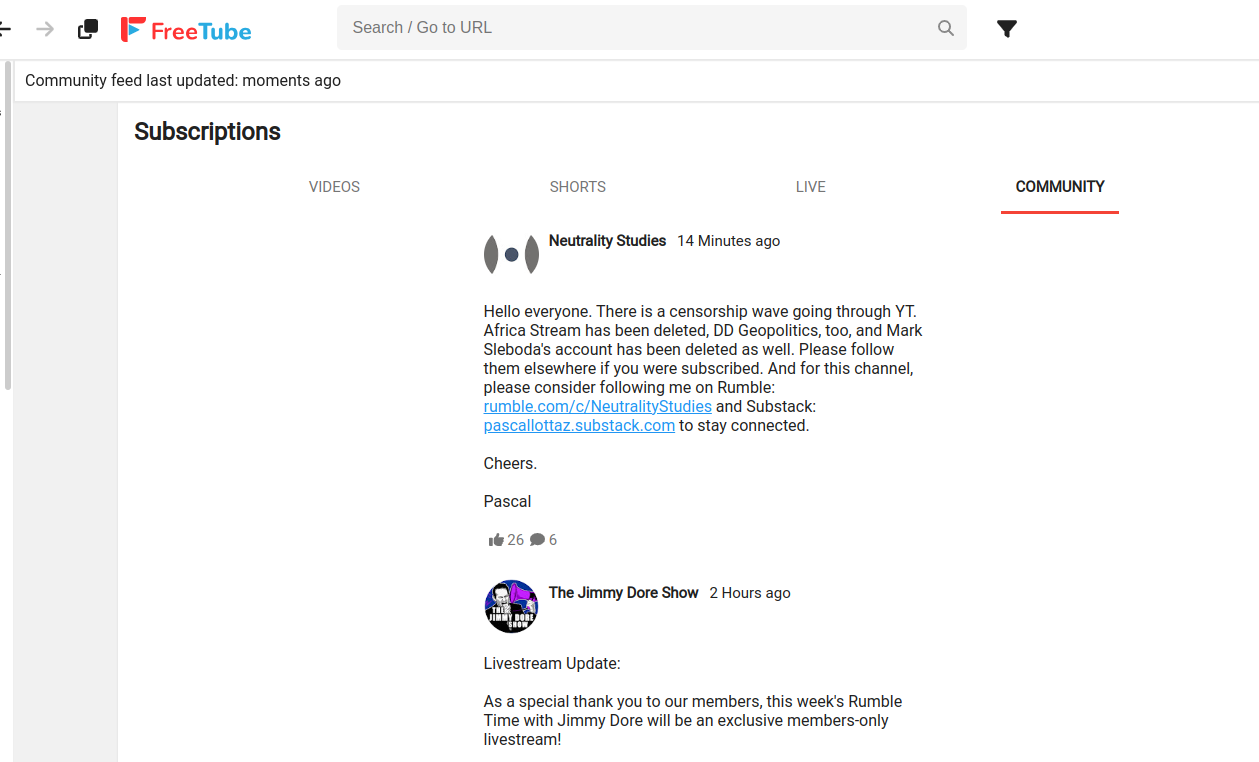The width and height of the screenshot is (1259, 762).
Task: Open The Jimmy Dore Show channel name
Action: pos(623,593)
